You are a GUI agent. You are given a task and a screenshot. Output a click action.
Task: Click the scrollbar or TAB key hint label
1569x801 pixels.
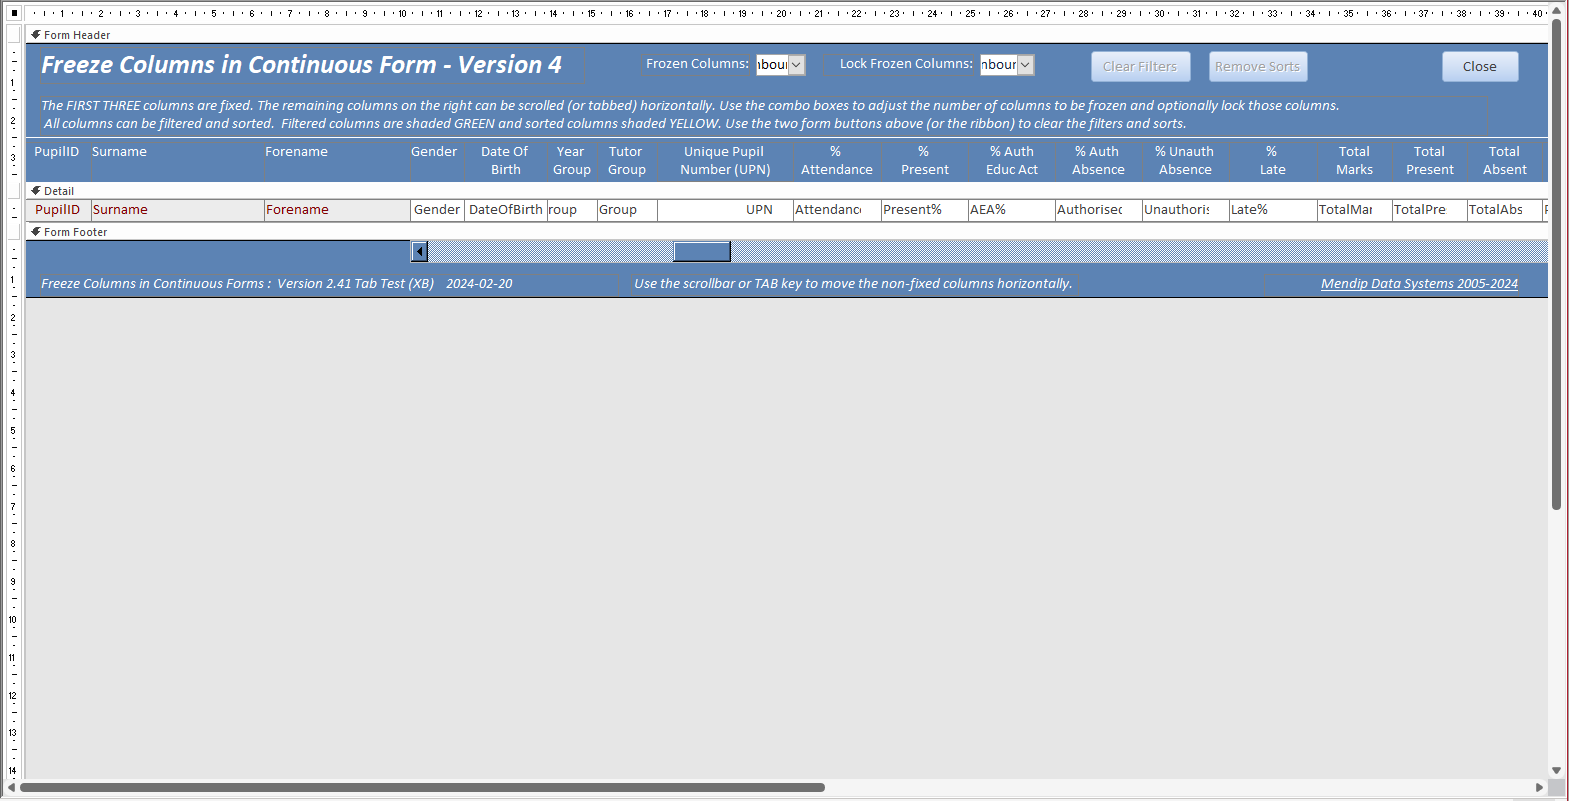pos(853,284)
